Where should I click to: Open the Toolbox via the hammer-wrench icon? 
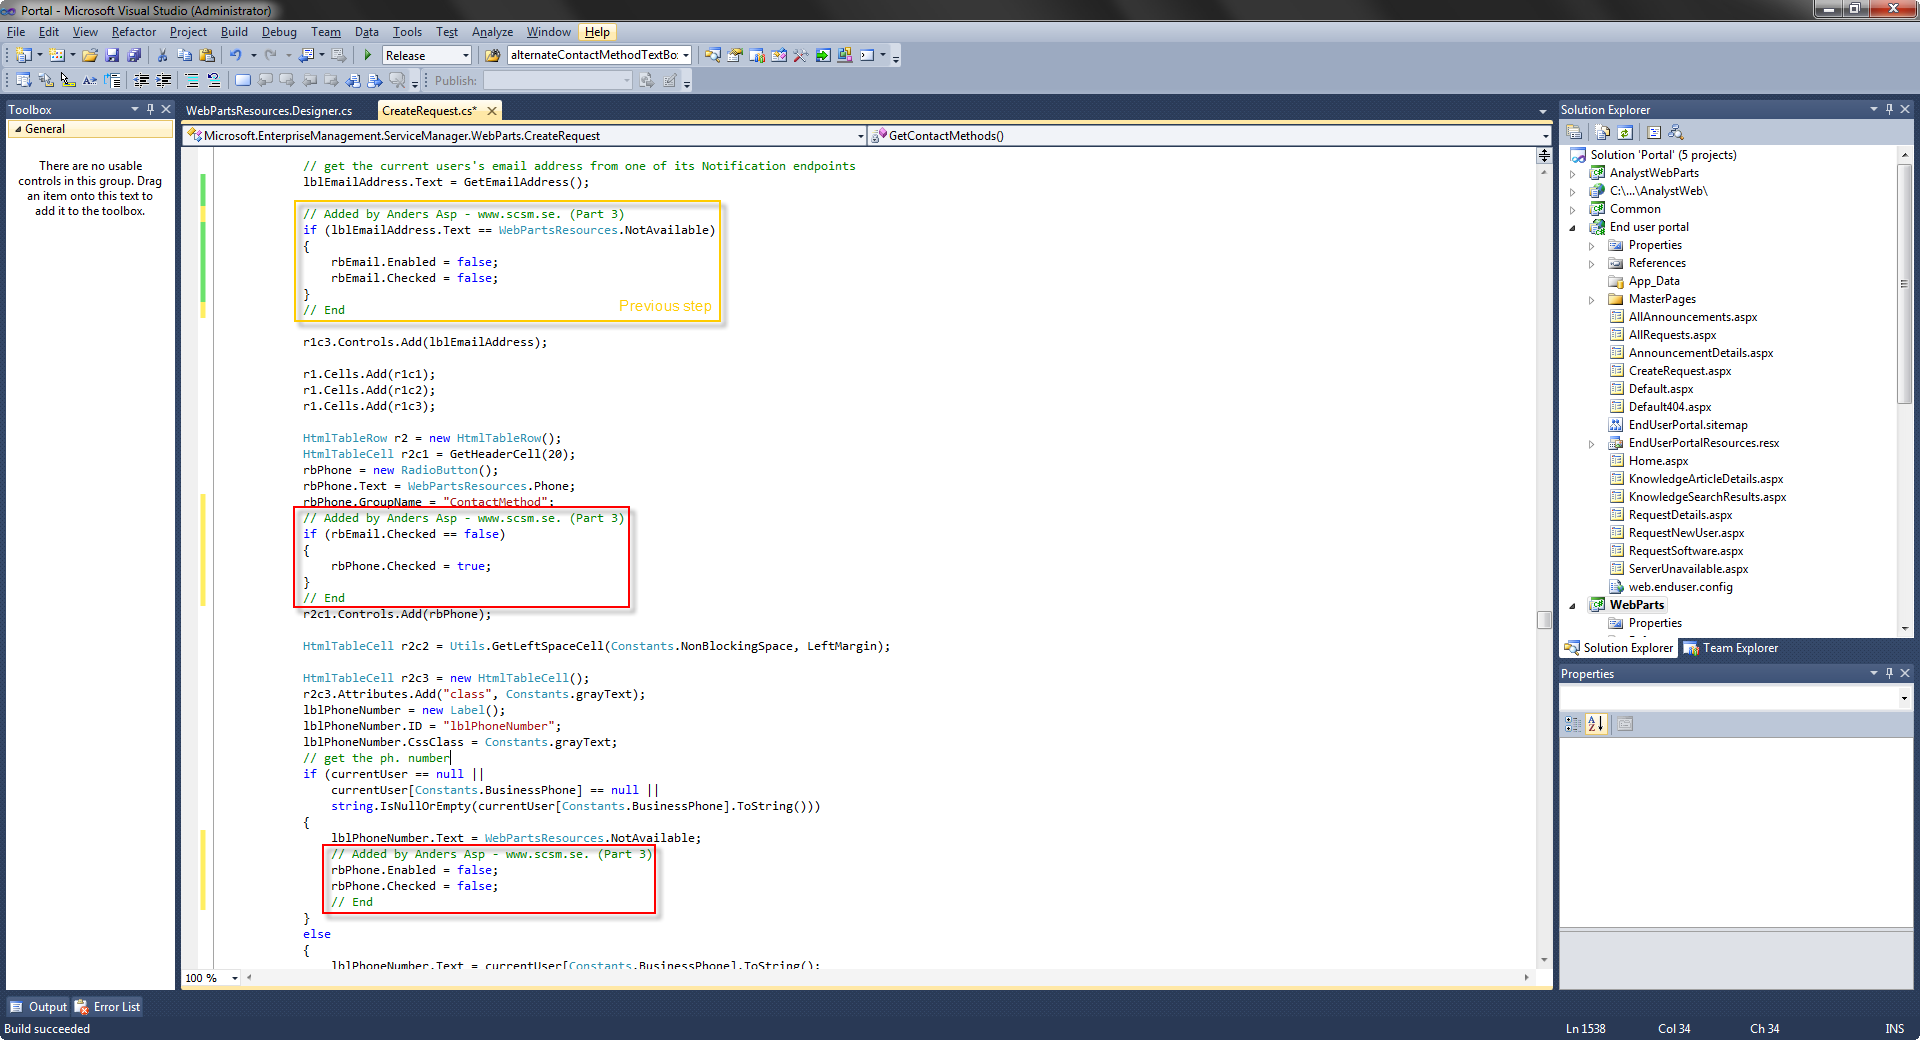click(x=800, y=55)
